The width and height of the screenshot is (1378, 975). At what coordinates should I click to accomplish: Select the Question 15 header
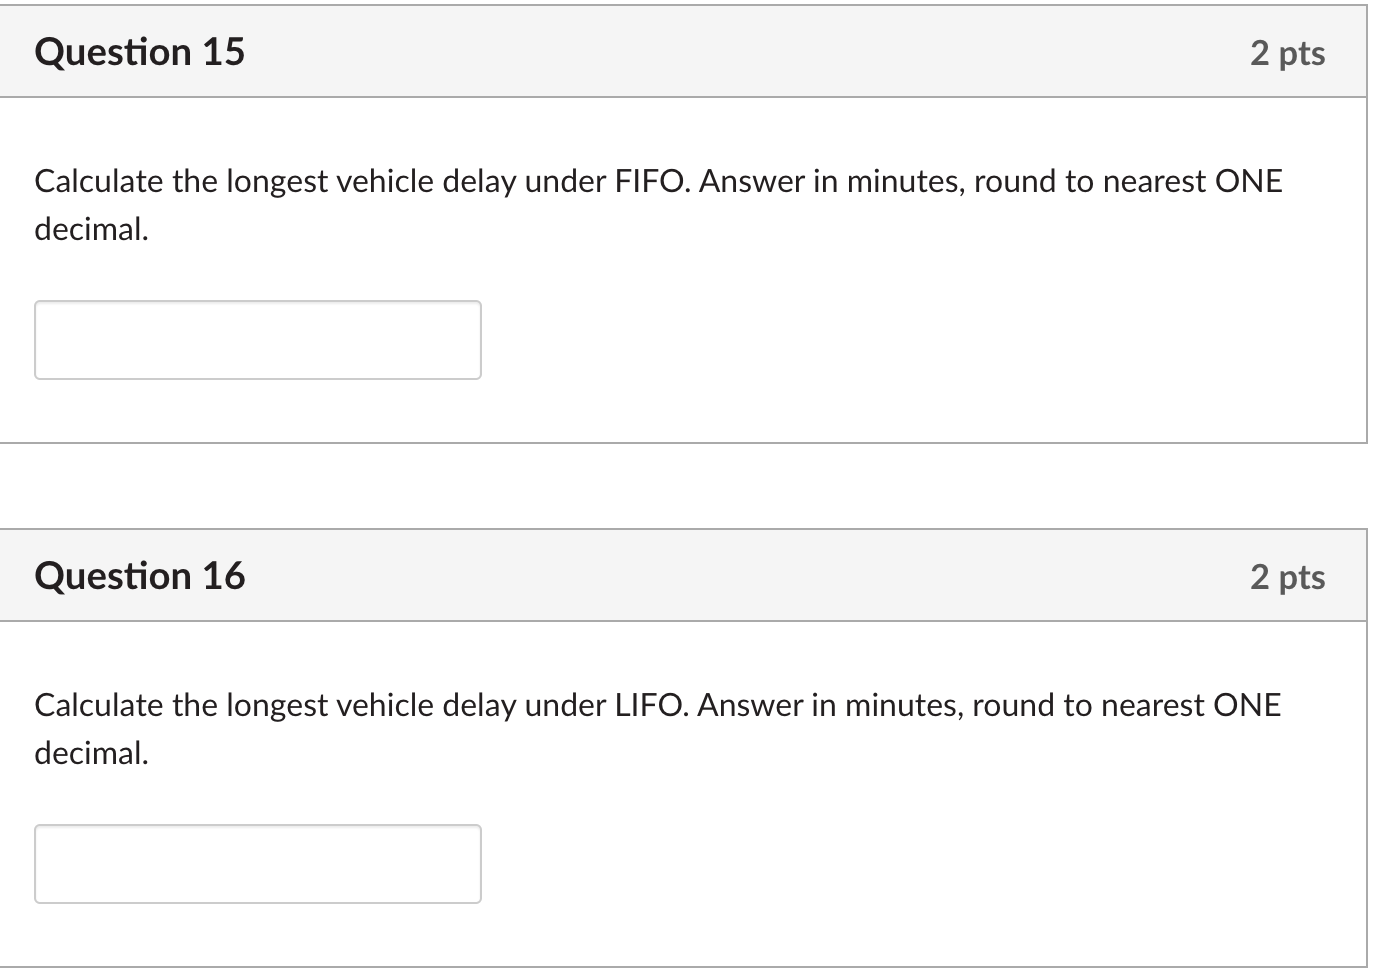click(139, 52)
